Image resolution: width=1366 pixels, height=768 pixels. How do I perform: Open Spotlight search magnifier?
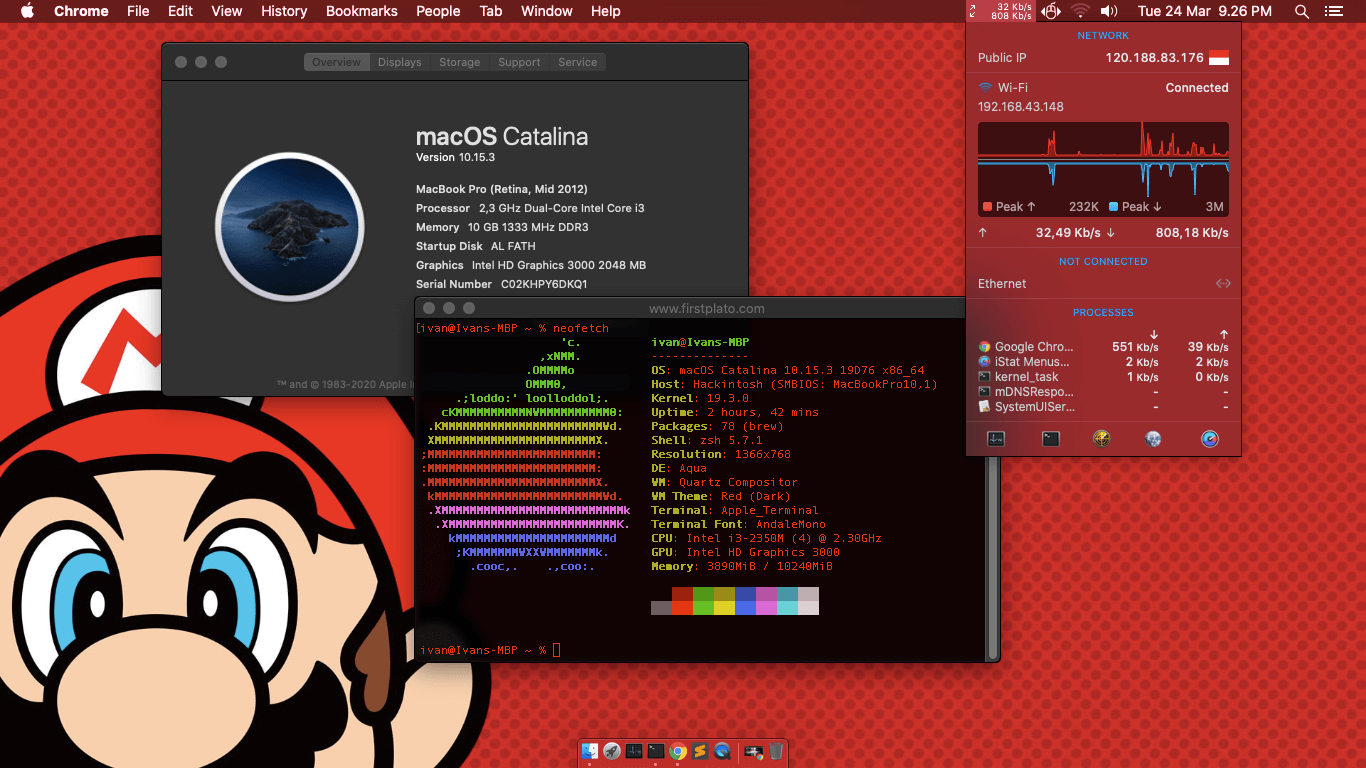1302,11
